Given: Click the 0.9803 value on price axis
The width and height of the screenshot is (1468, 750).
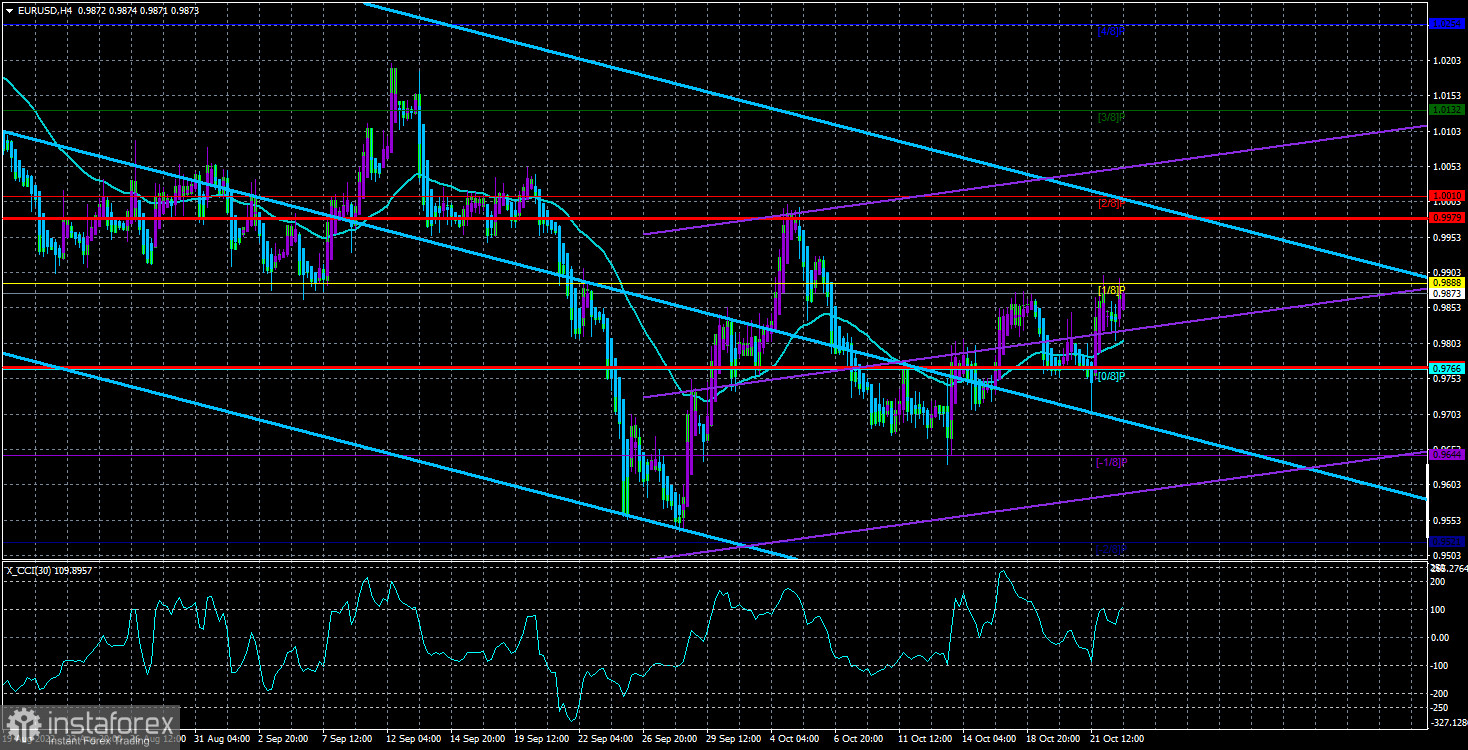Looking at the screenshot, I should pyautogui.click(x=1447, y=344).
